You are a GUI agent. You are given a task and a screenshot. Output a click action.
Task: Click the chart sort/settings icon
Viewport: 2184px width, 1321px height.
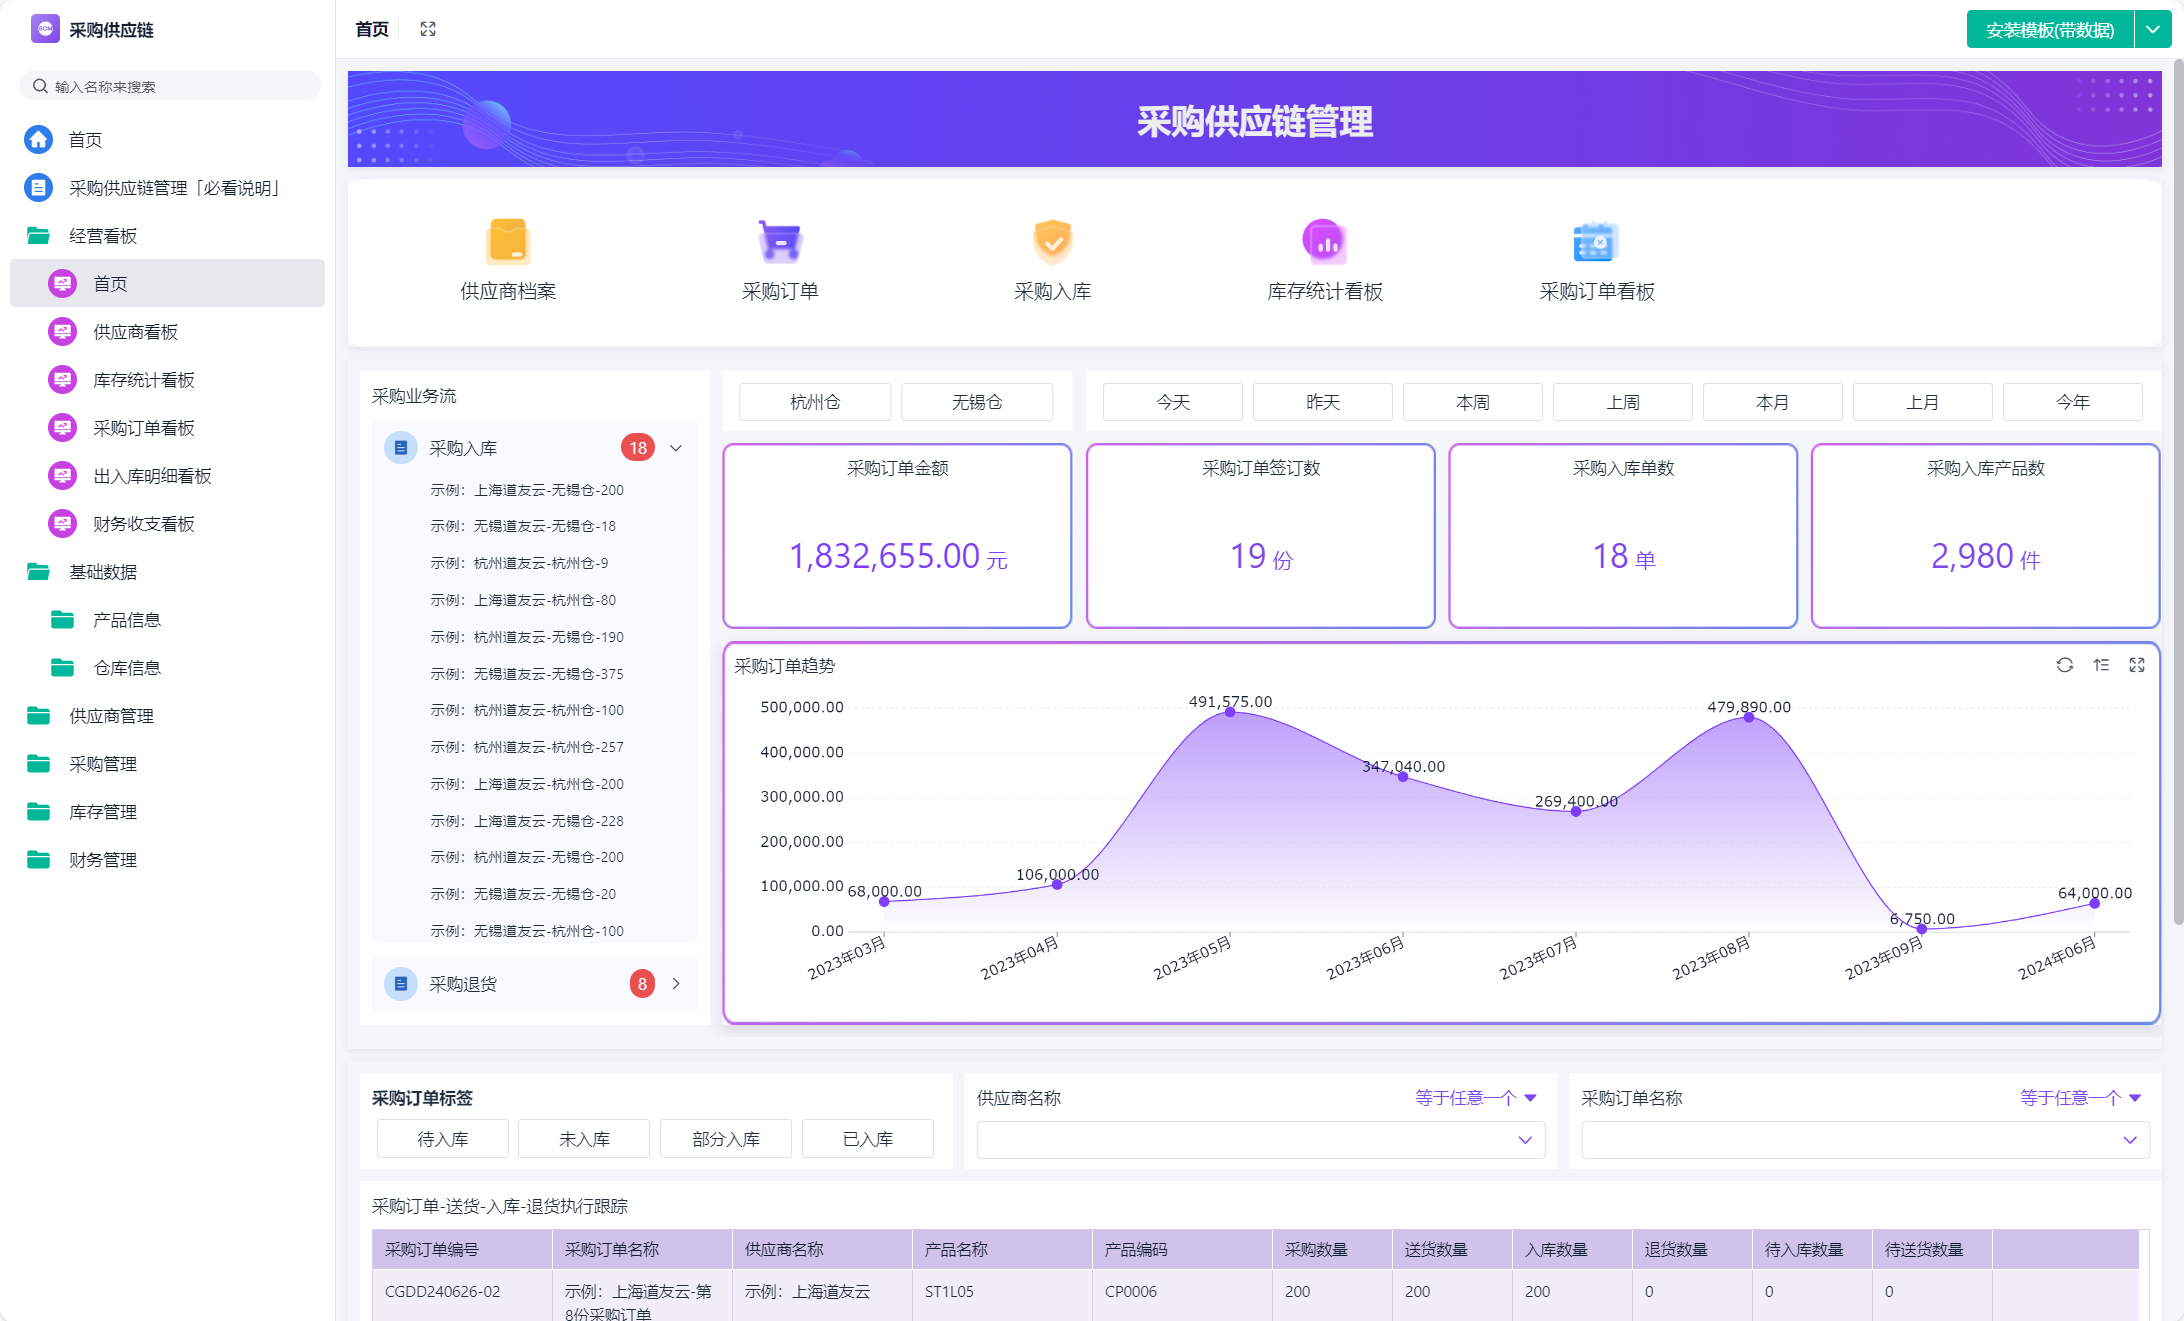(2101, 665)
